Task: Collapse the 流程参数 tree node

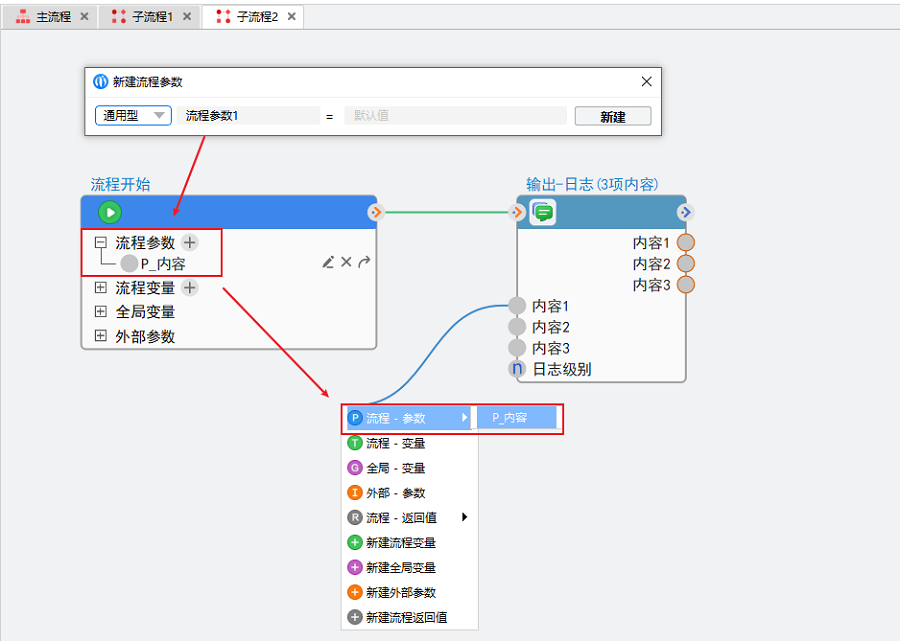Action: [100, 242]
